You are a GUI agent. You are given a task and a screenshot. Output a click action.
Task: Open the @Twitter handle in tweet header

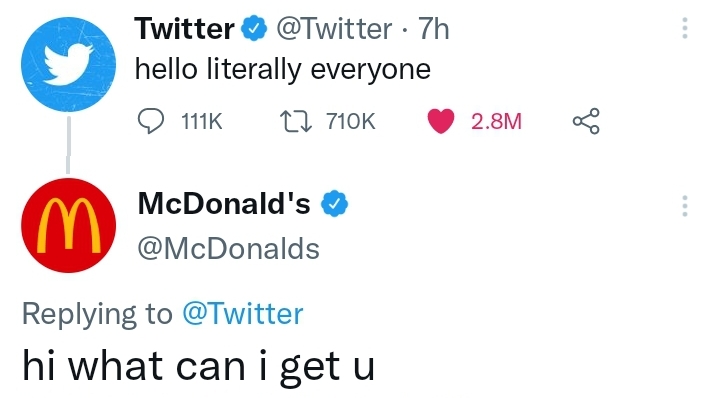pos(334,29)
